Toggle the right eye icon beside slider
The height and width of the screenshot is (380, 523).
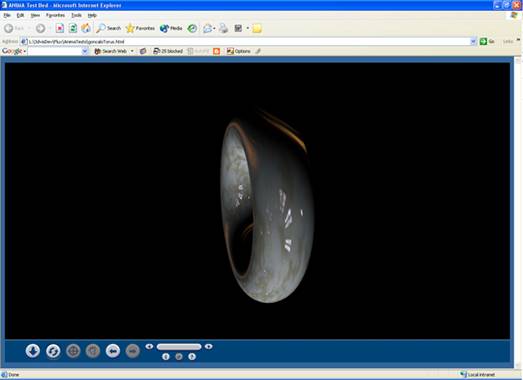[209, 347]
